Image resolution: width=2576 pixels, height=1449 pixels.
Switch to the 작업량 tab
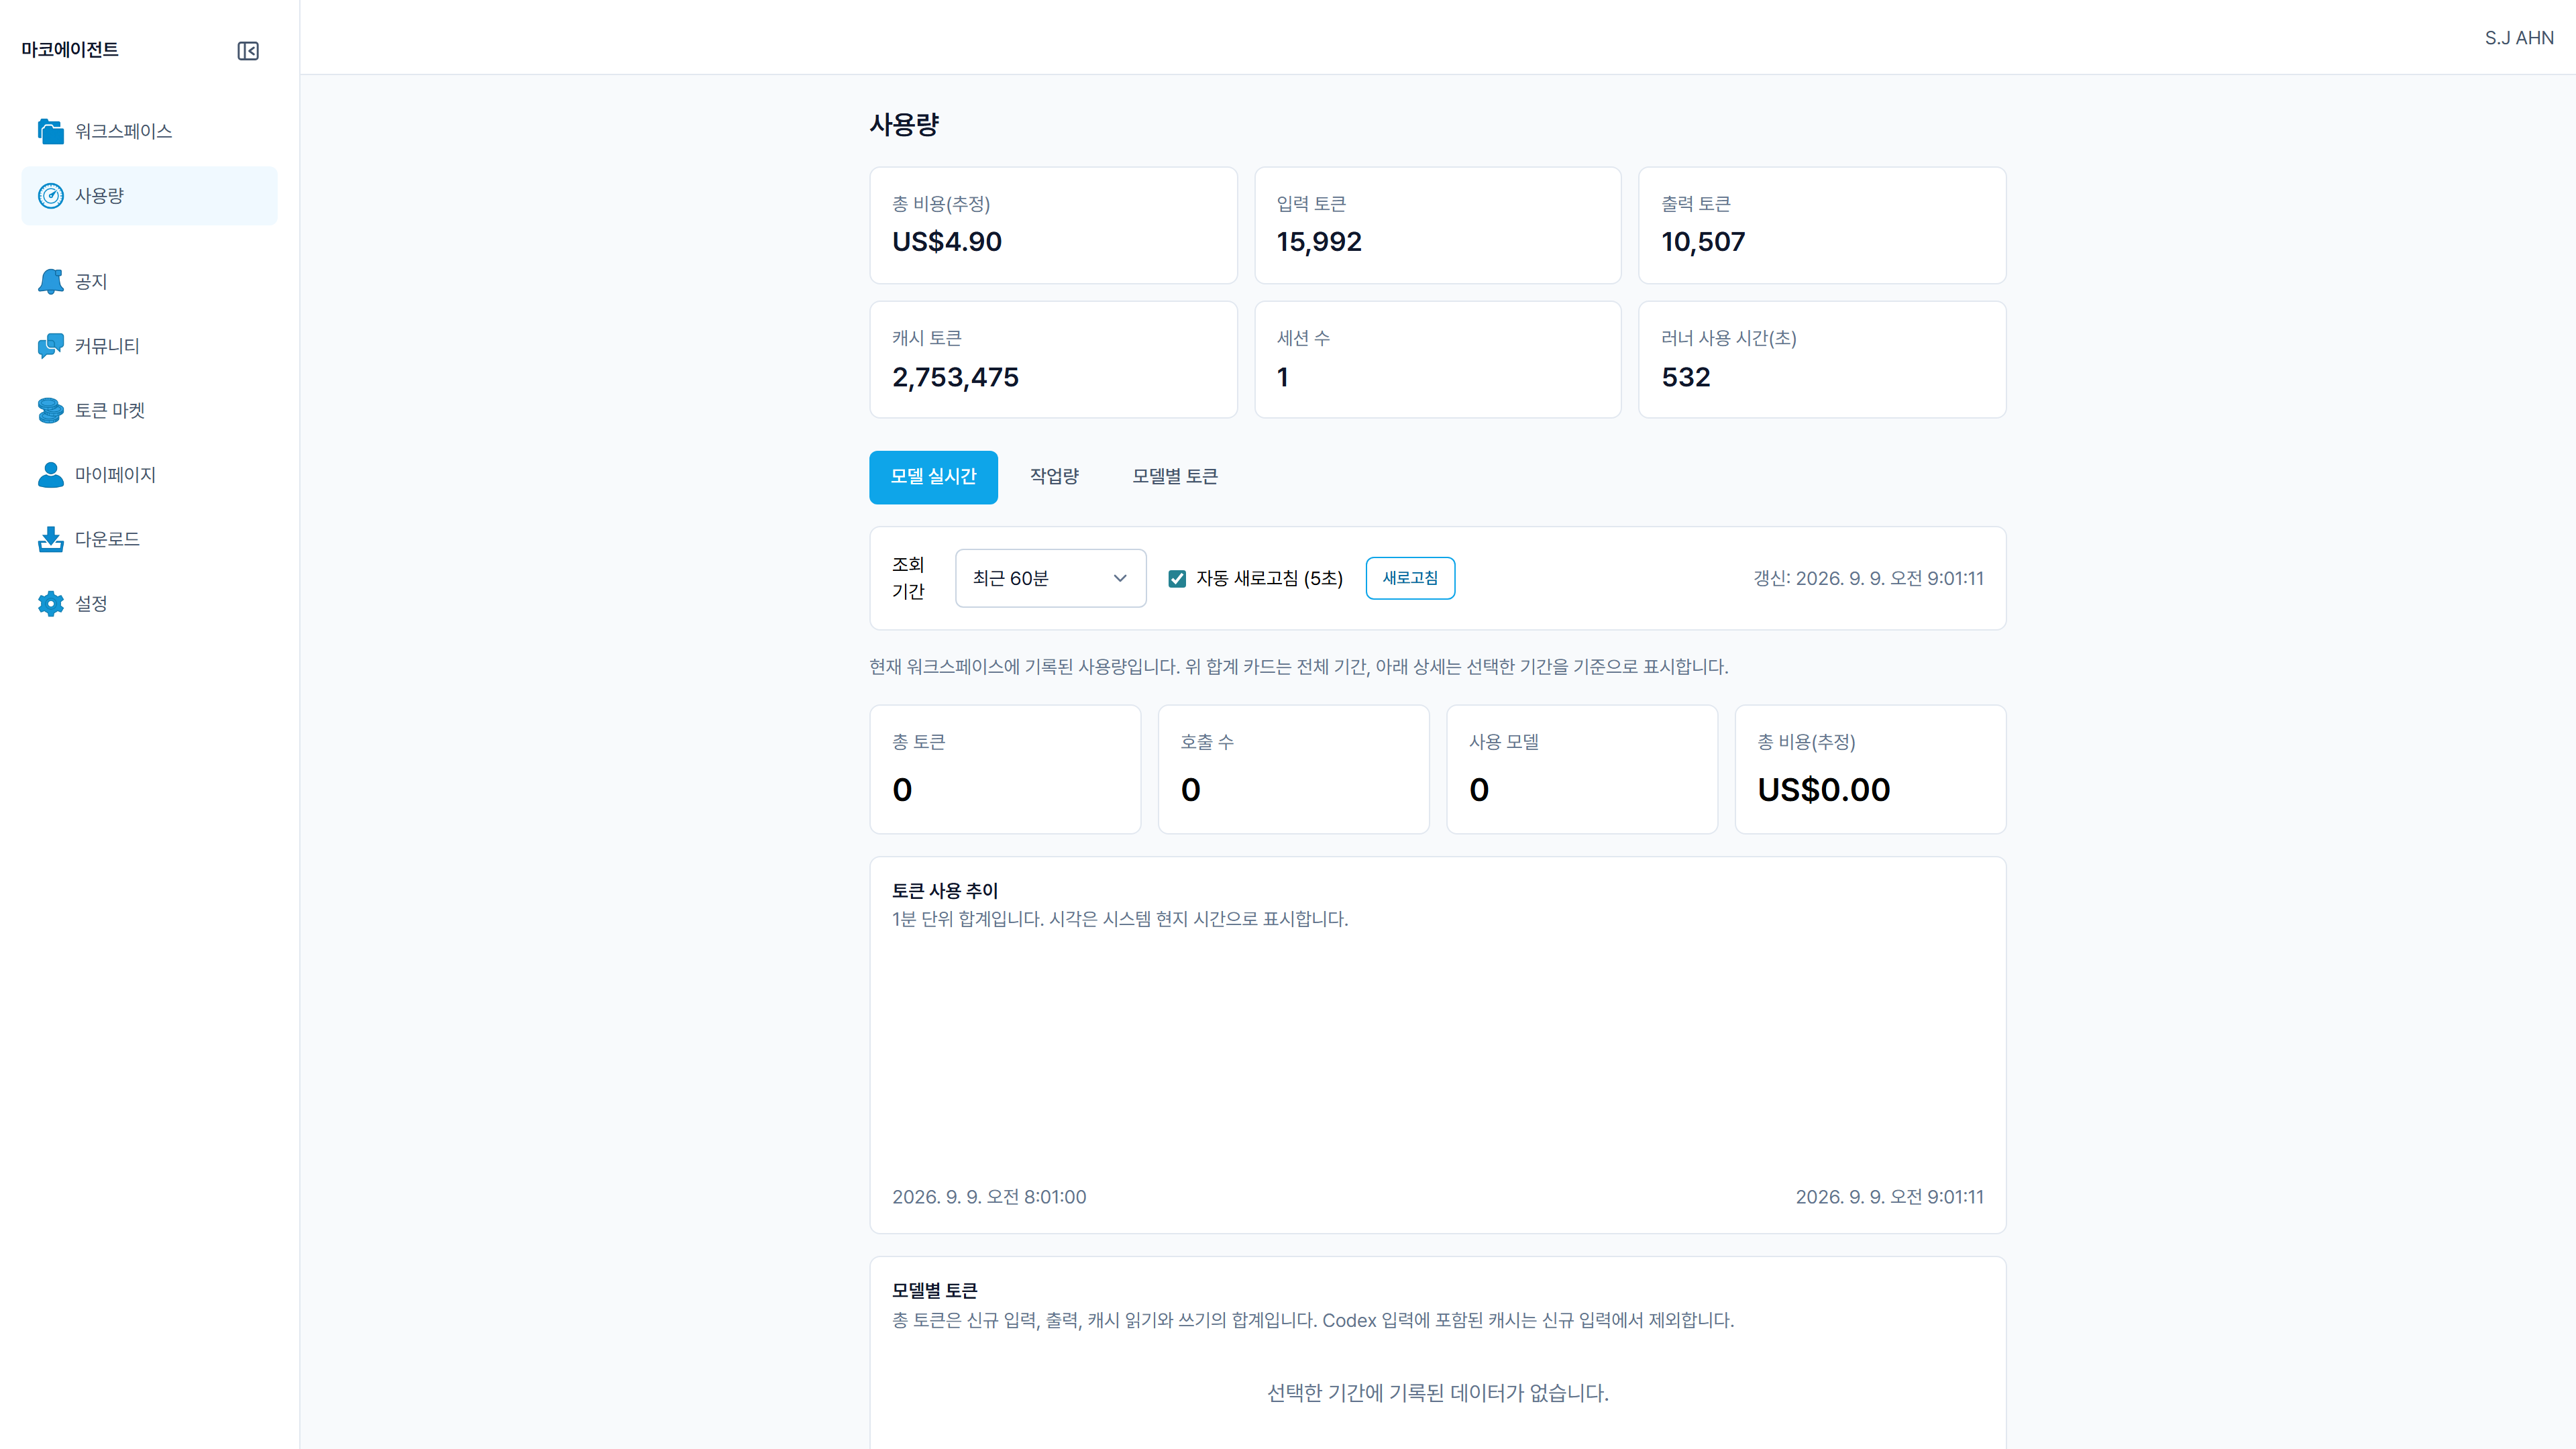(1054, 477)
